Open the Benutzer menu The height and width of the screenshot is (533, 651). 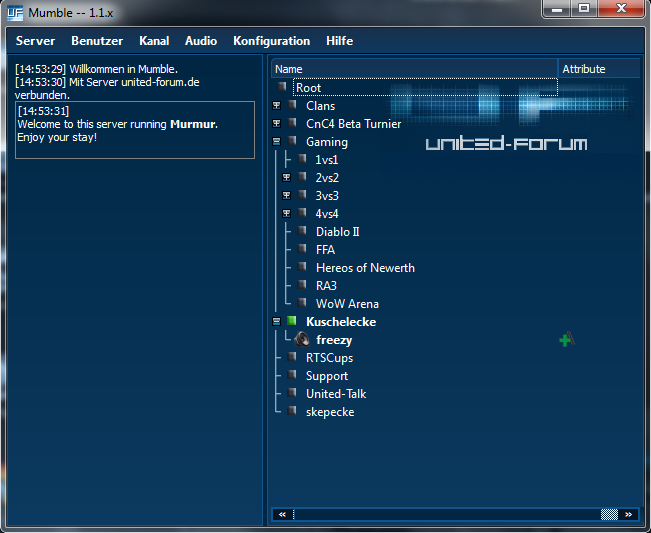click(97, 41)
